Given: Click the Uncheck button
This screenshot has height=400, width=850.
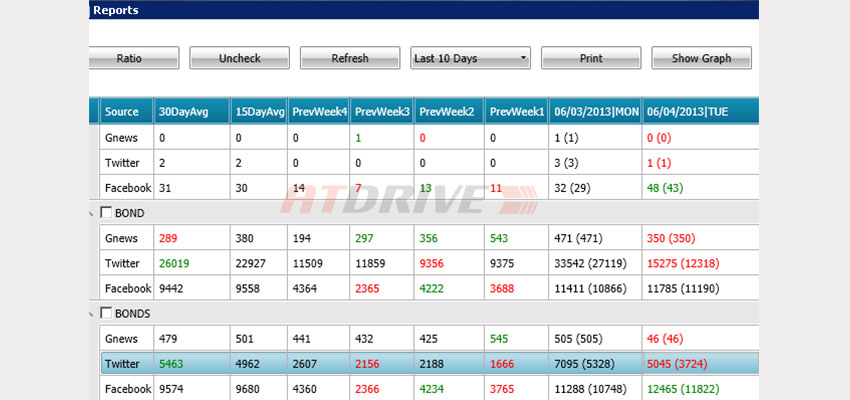Looking at the screenshot, I should 240,58.
